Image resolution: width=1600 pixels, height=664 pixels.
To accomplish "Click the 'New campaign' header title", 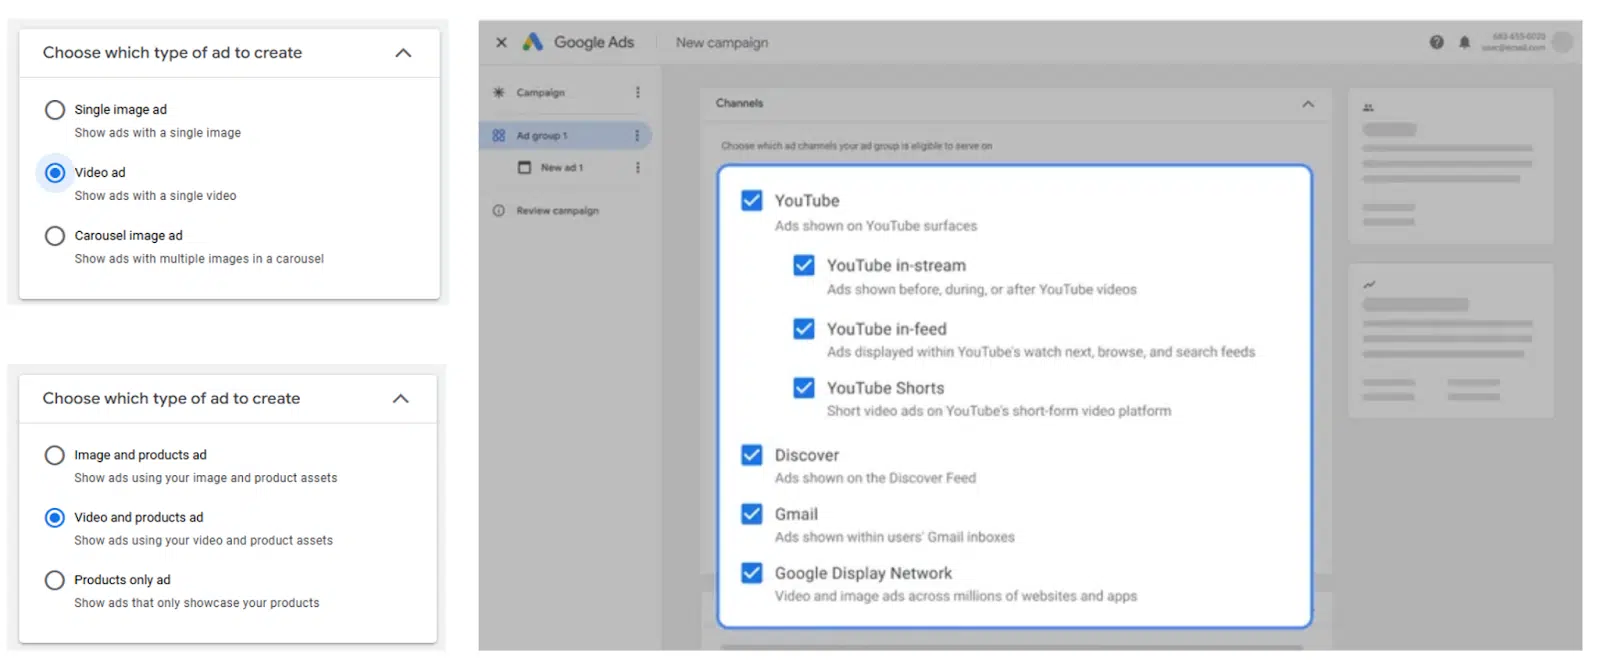I will coord(722,42).
